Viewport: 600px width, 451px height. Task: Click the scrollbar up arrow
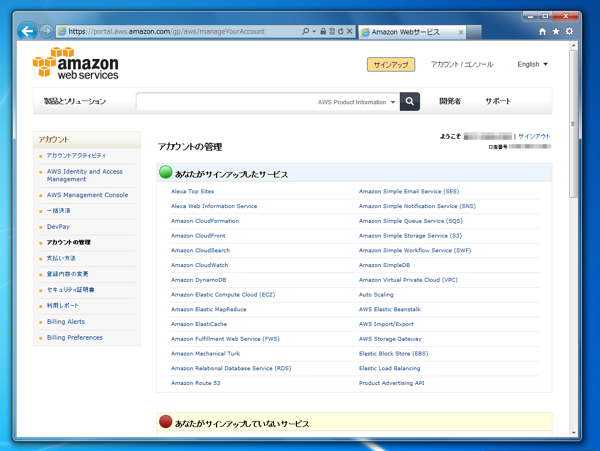pyautogui.click(x=573, y=46)
